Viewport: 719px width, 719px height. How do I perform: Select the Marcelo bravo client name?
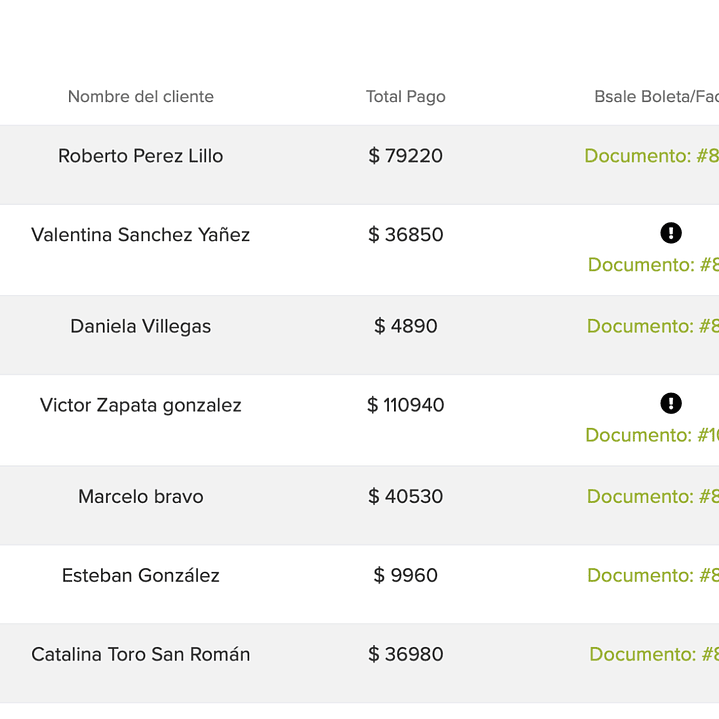pyautogui.click(x=141, y=496)
